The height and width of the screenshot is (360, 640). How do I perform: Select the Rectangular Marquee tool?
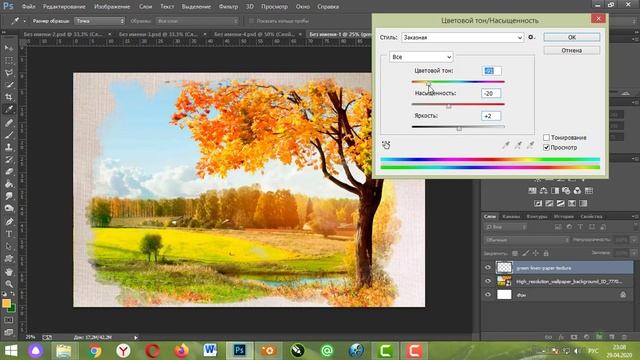pos(9,60)
